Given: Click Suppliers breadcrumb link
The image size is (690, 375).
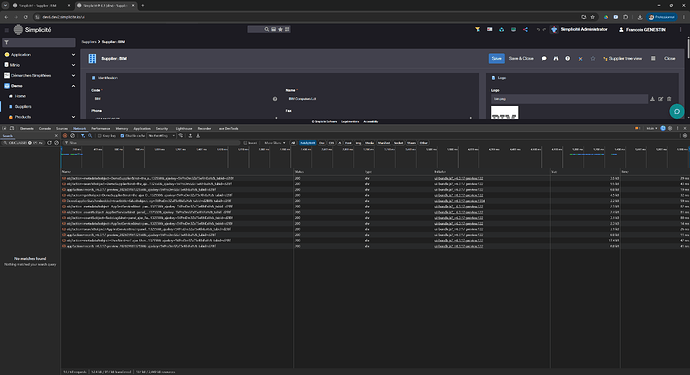Looking at the screenshot, I should point(88,42).
